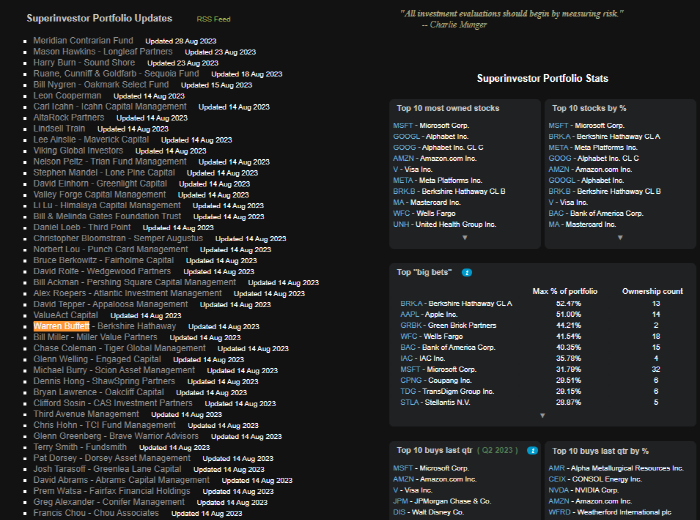Open Mason Hawkins - Longleaf Partners
This screenshot has height=520, width=700.
click(103, 52)
